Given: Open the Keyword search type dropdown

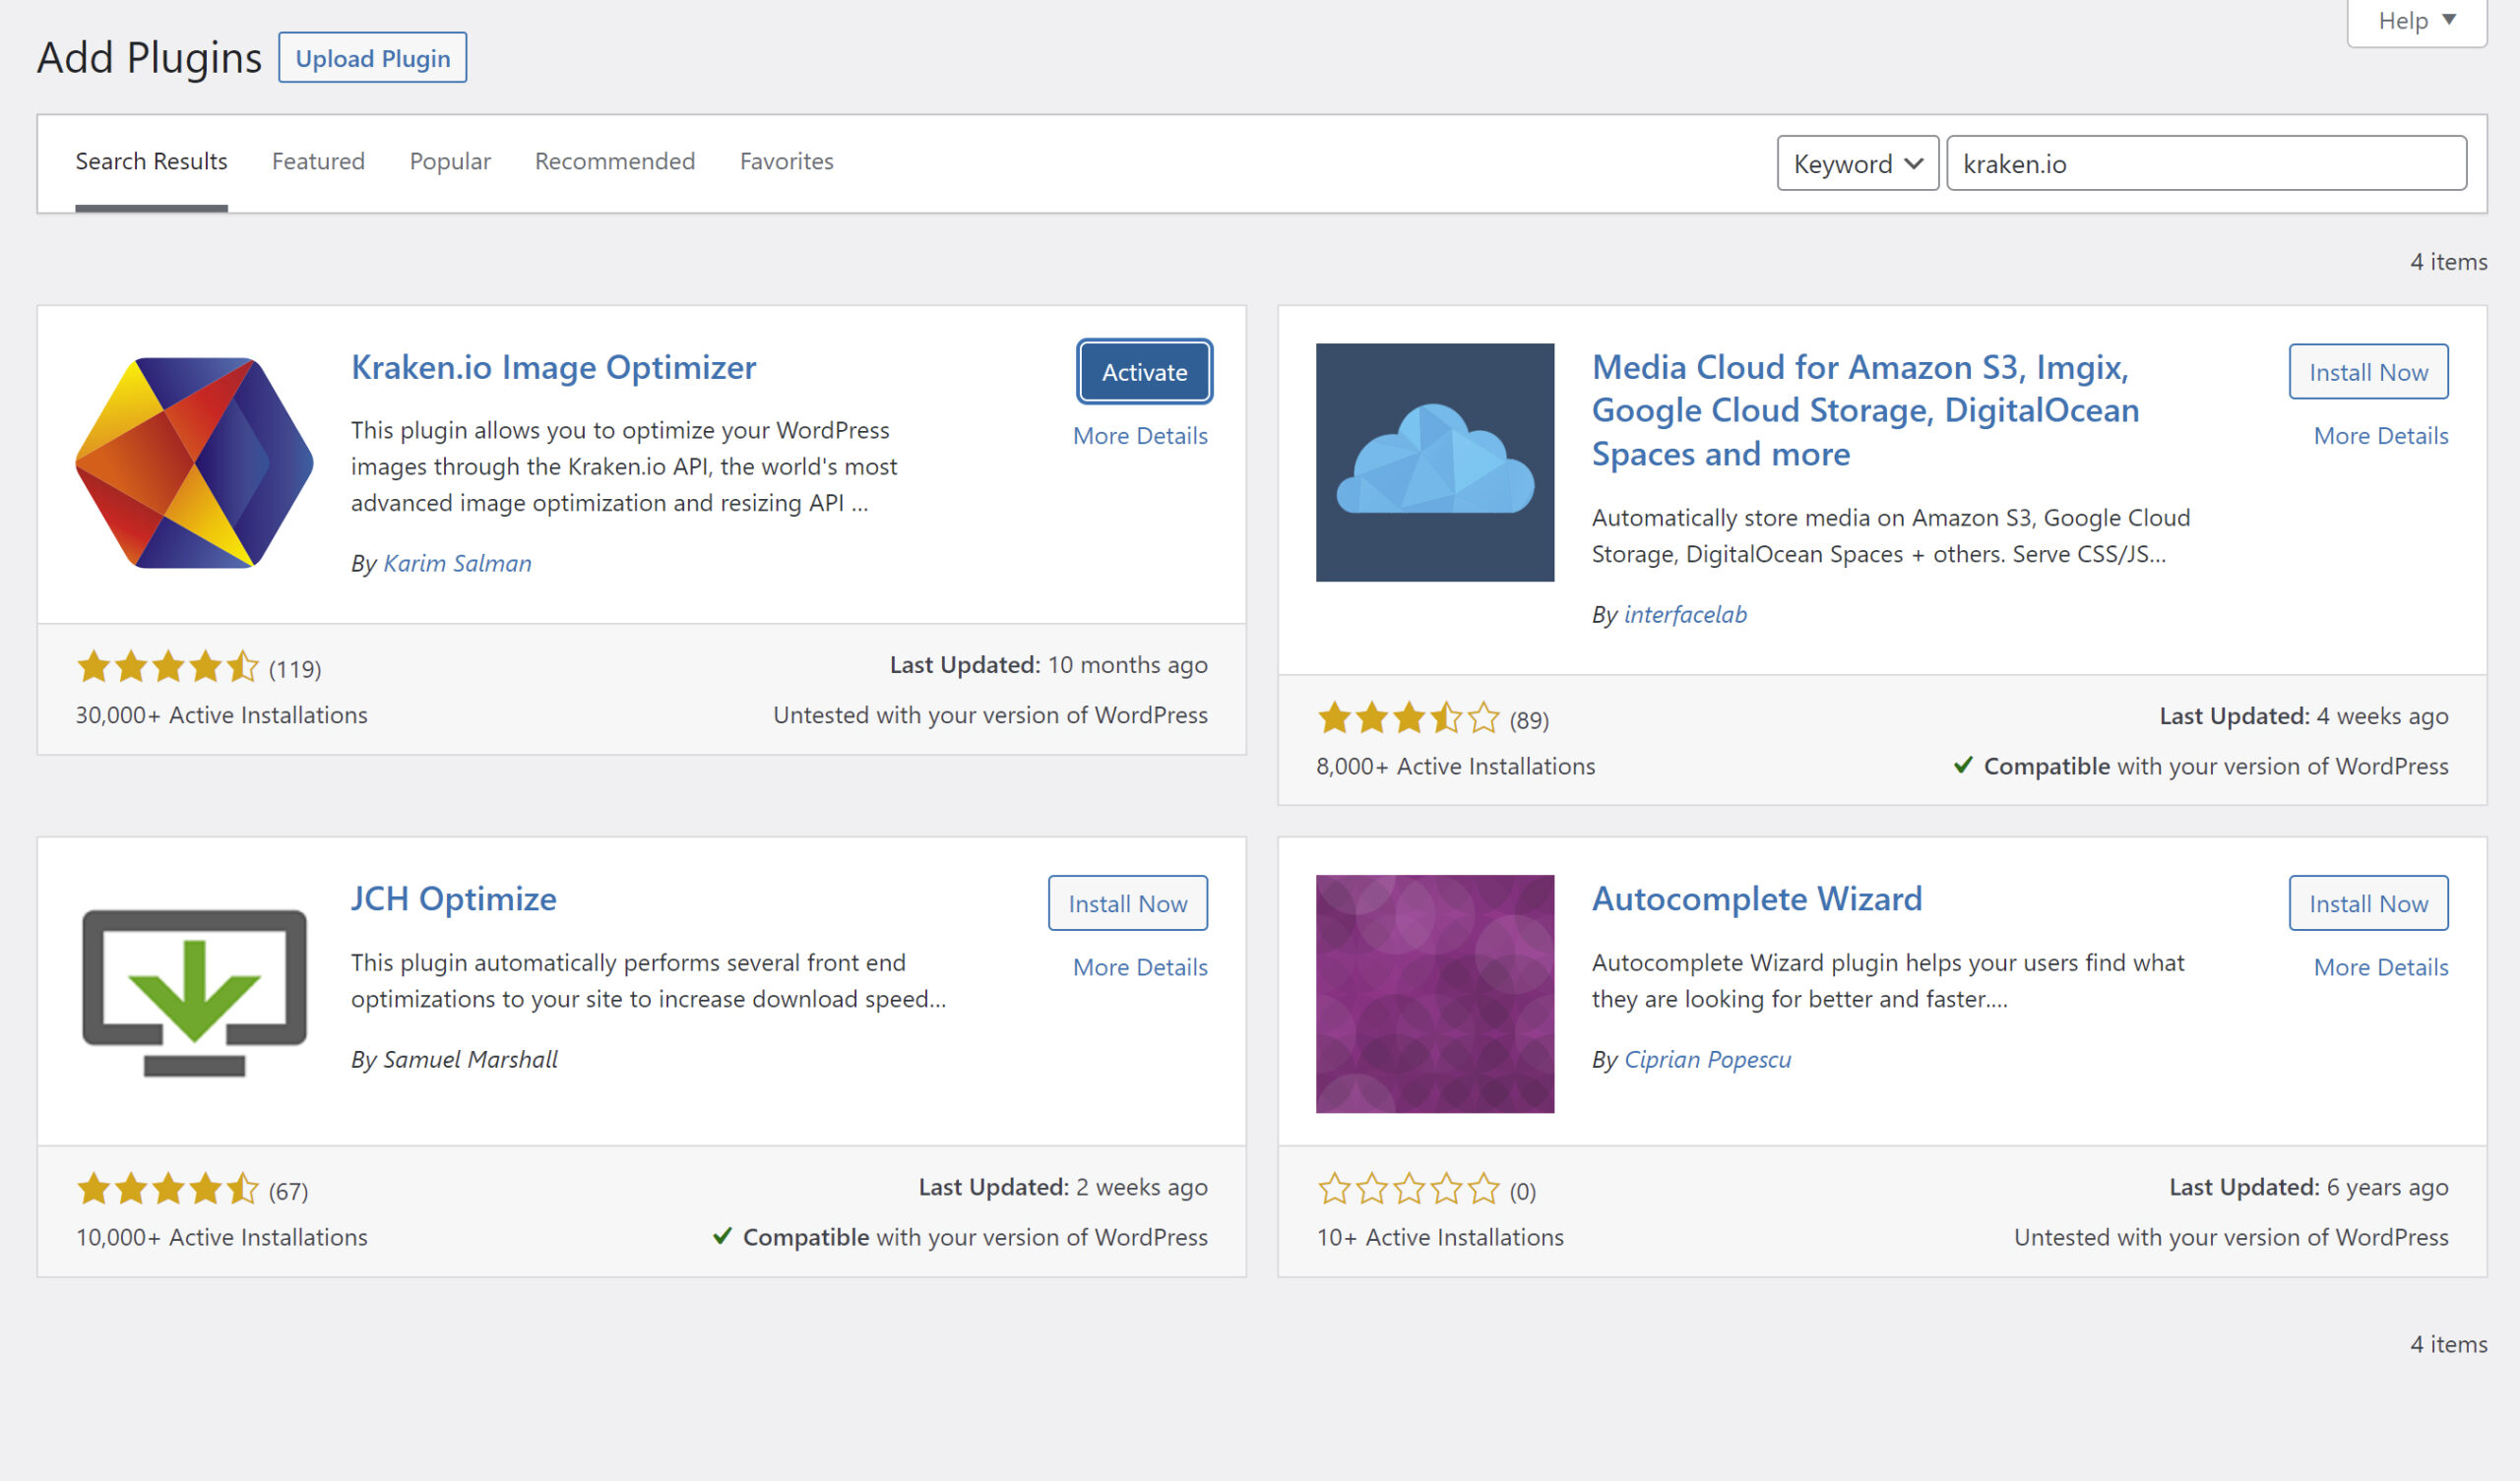Looking at the screenshot, I should 1857,163.
